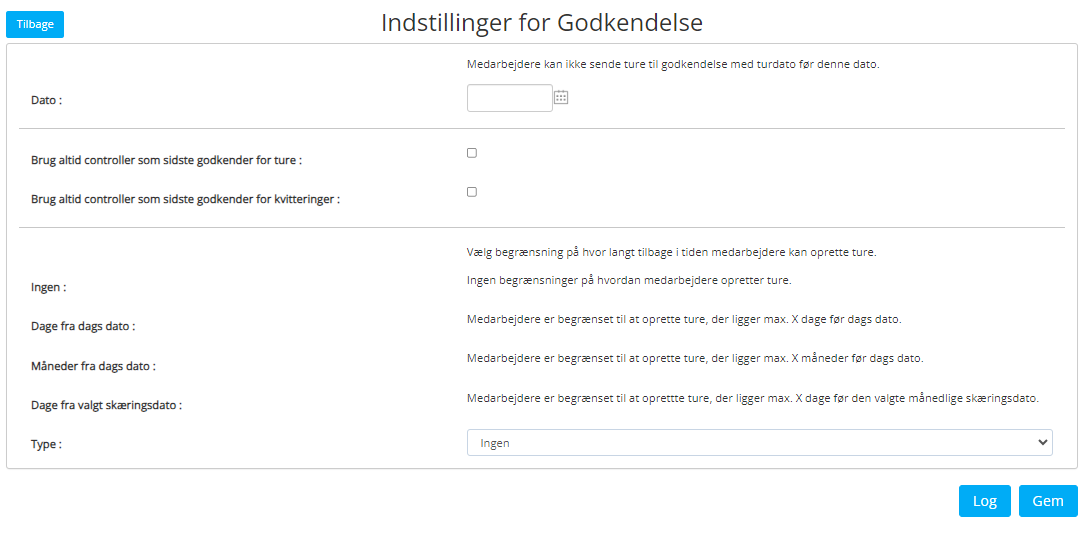Click the Måneder fra dags dato label
Screen dimensions: 1087x536
tap(94, 365)
